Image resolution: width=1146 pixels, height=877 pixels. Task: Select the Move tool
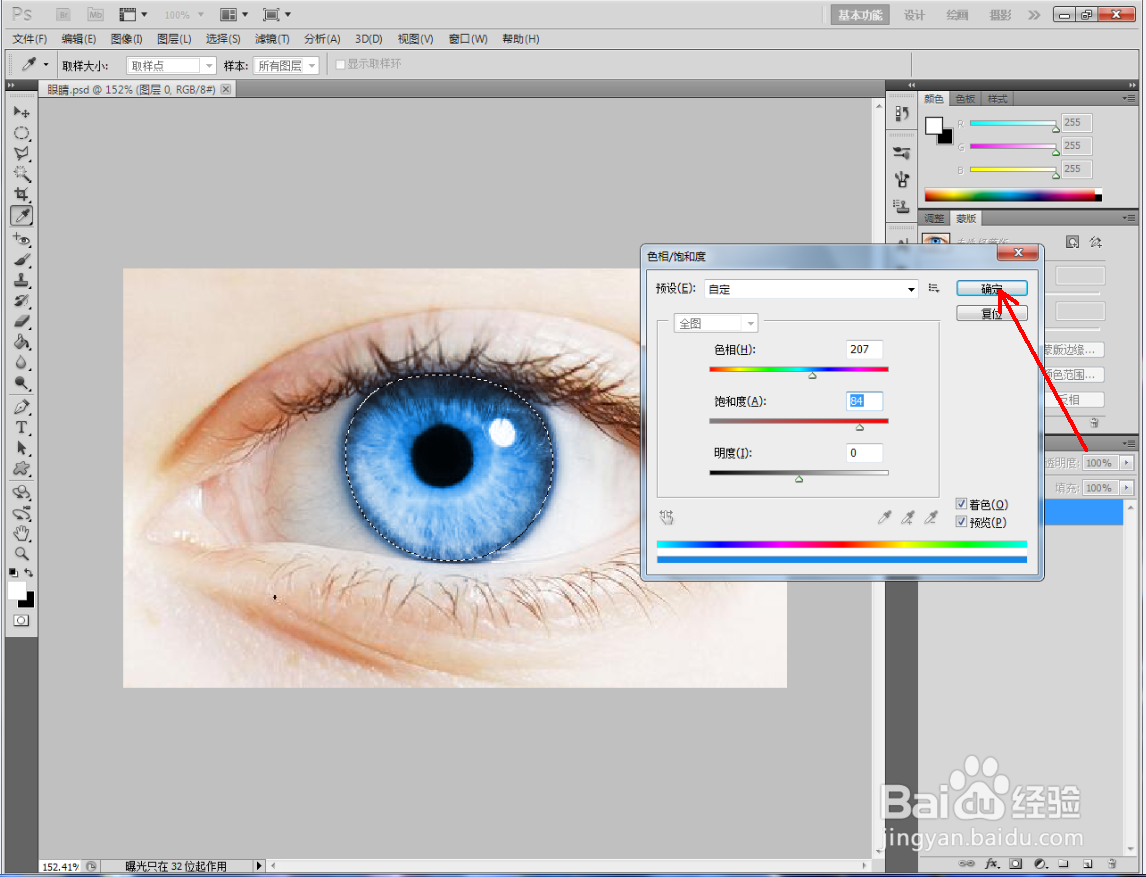22,113
